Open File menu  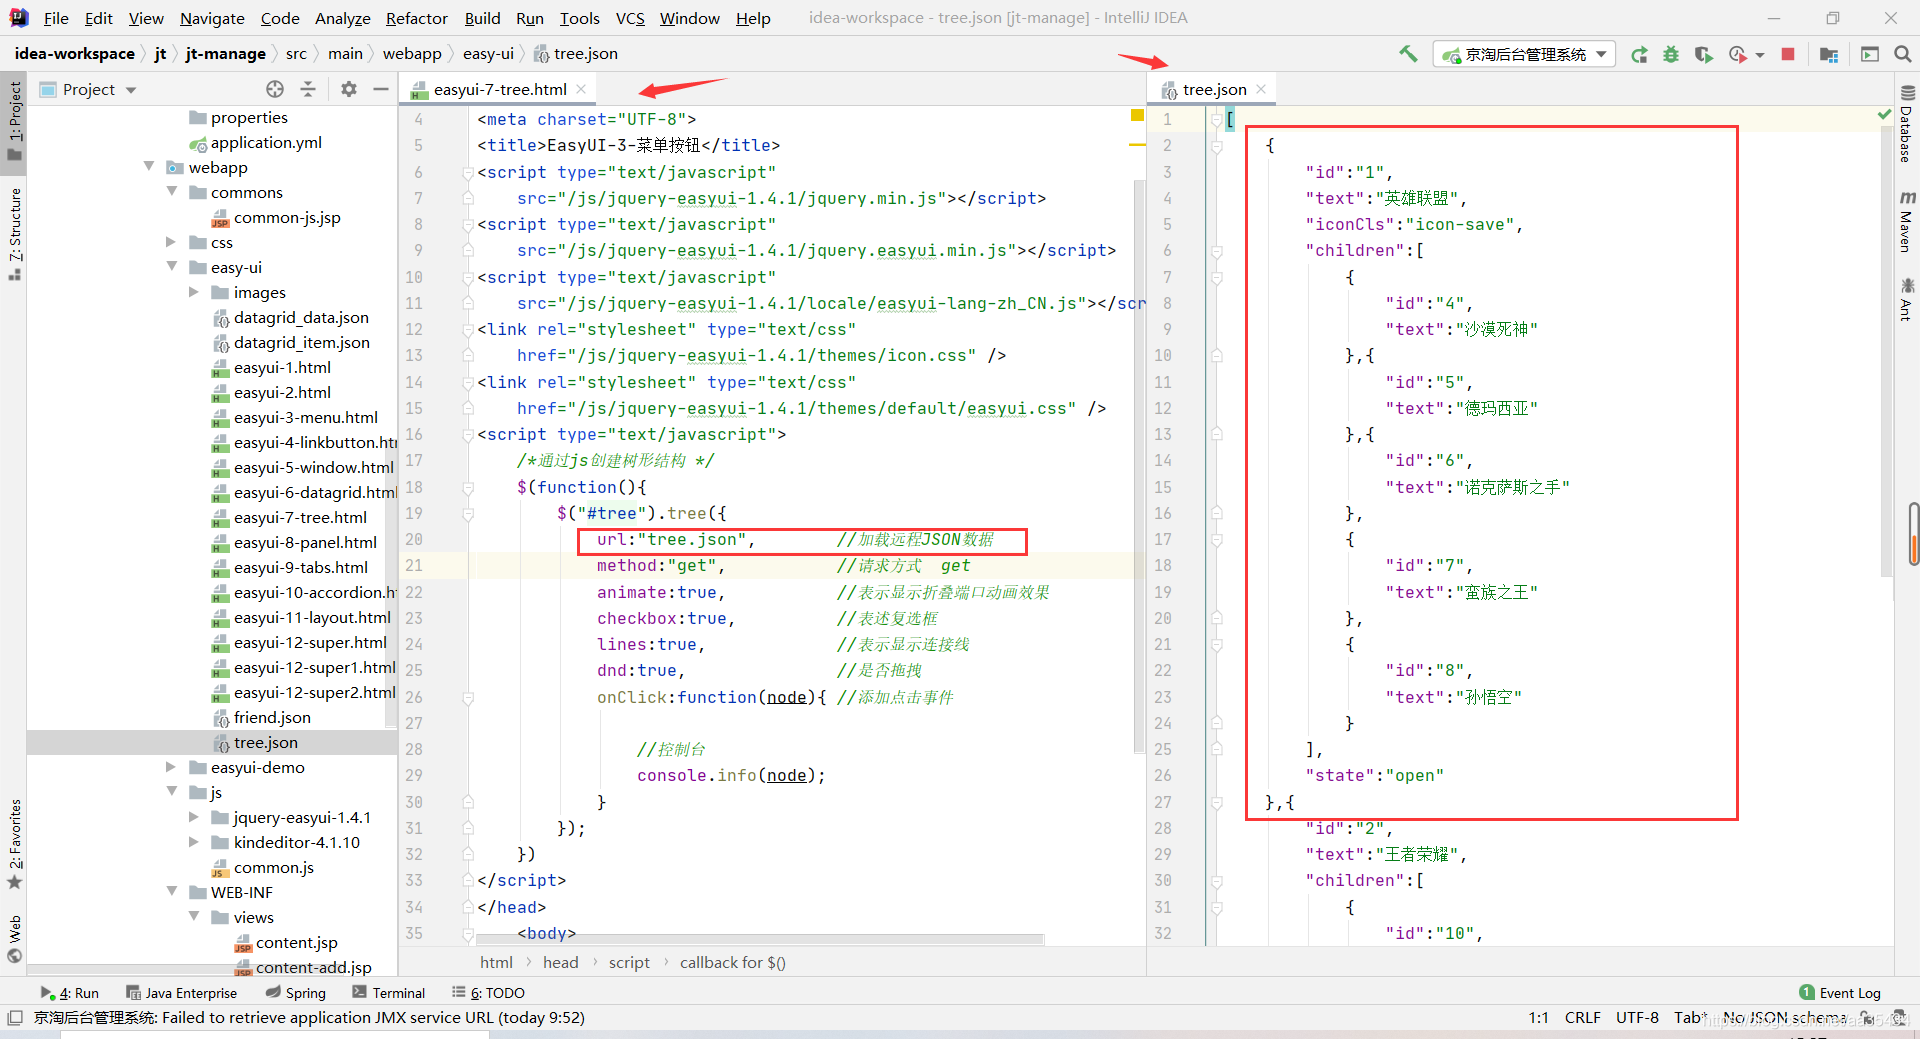[56, 18]
